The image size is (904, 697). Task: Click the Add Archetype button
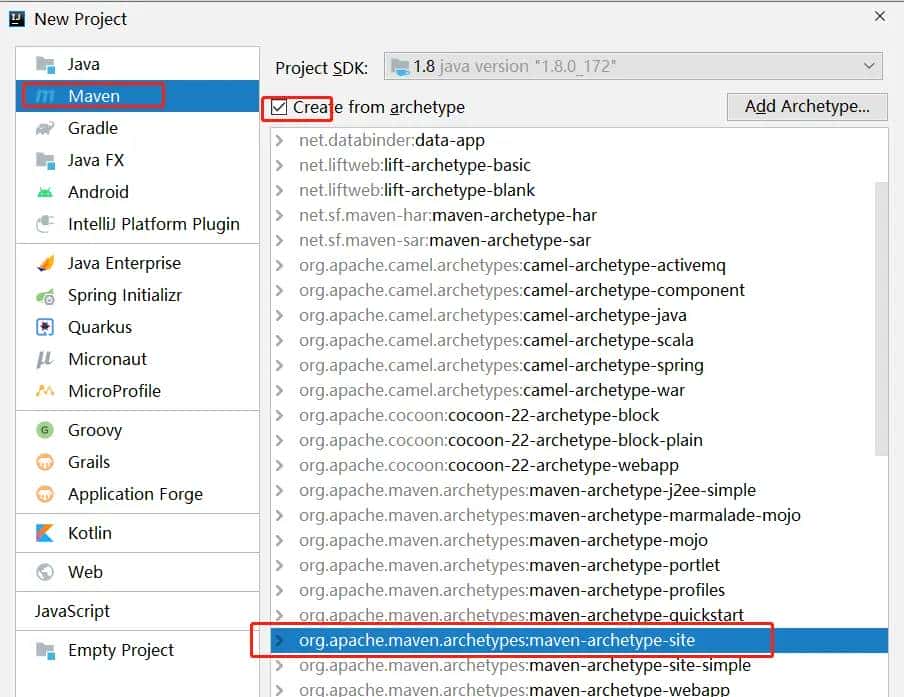807,107
